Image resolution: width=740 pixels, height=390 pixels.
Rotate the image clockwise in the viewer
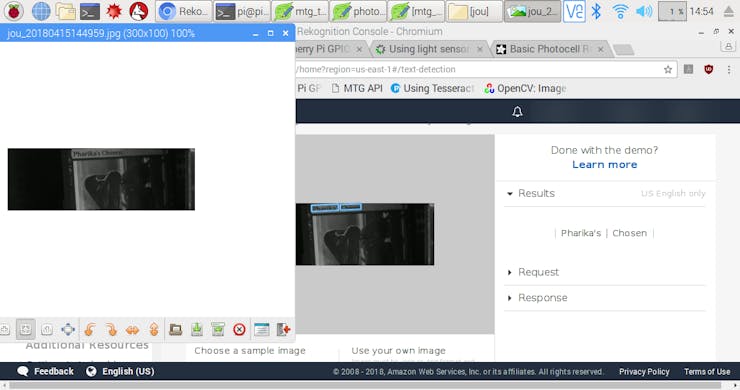(x=111, y=329)
